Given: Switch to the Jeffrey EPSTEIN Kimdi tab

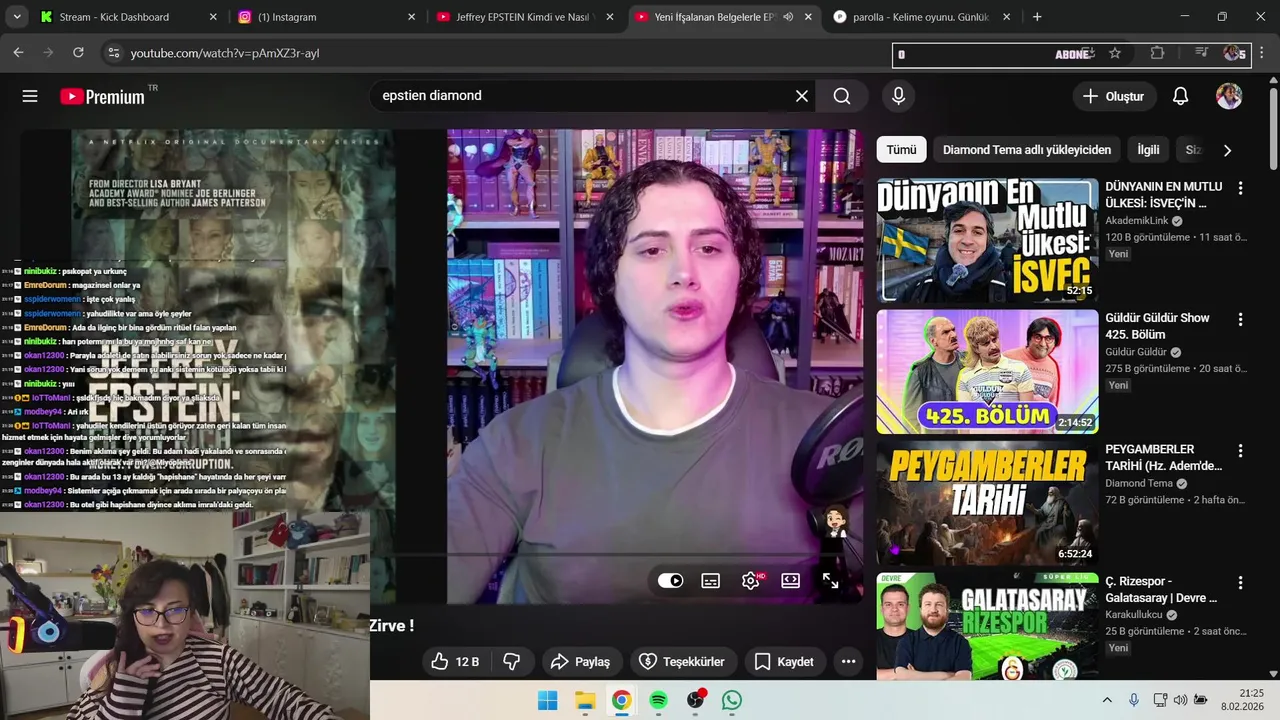Looking at the screenshot, I should [525, 17].
